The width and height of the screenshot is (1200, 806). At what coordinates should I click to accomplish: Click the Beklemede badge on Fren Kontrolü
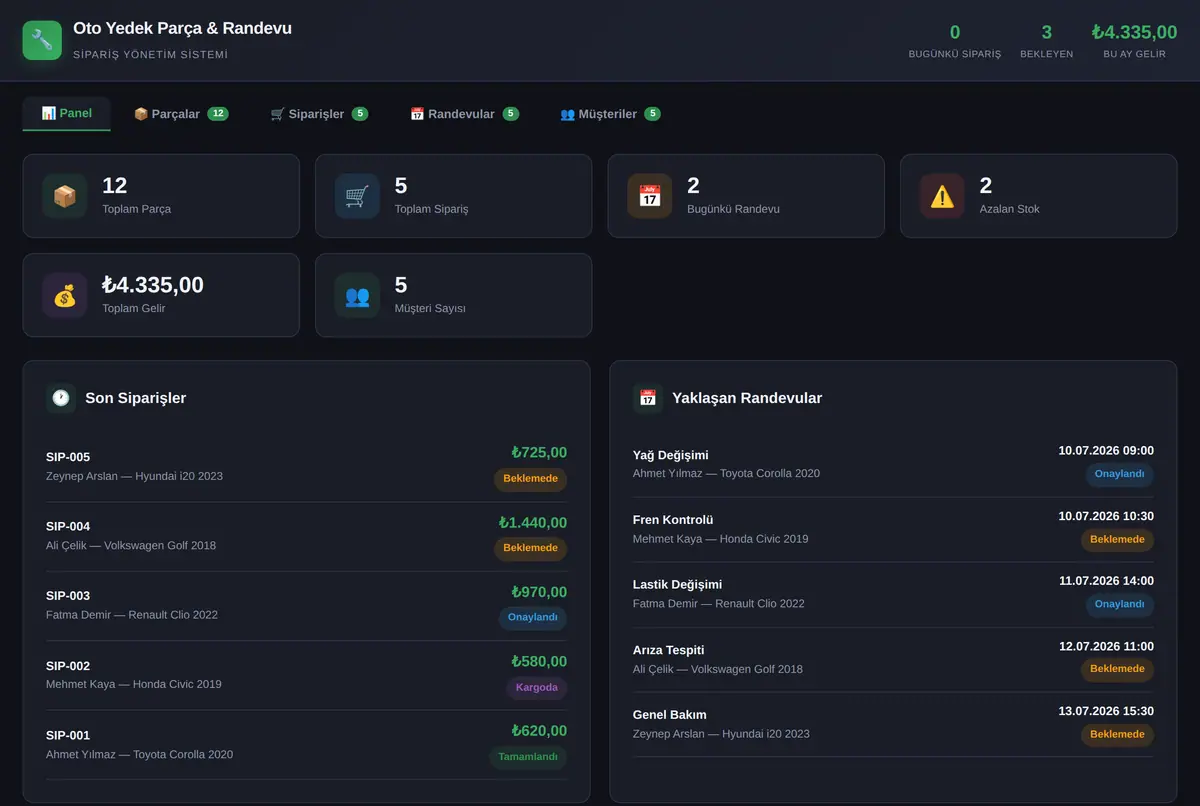pyautogui.click(x=1117, y=540)
